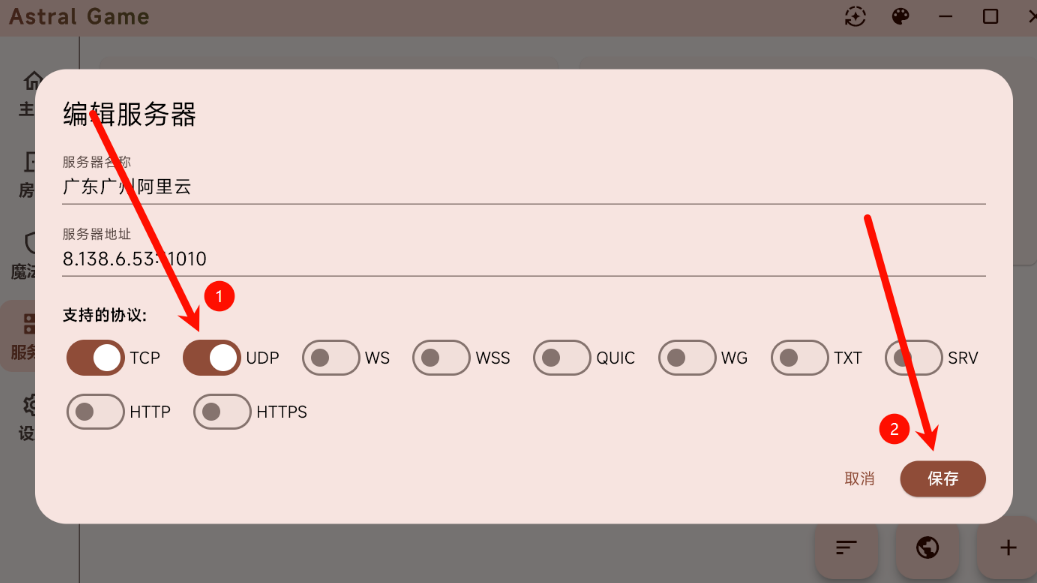Toggle the HTTPS protocol on
1037x583 pixels.
222,412
